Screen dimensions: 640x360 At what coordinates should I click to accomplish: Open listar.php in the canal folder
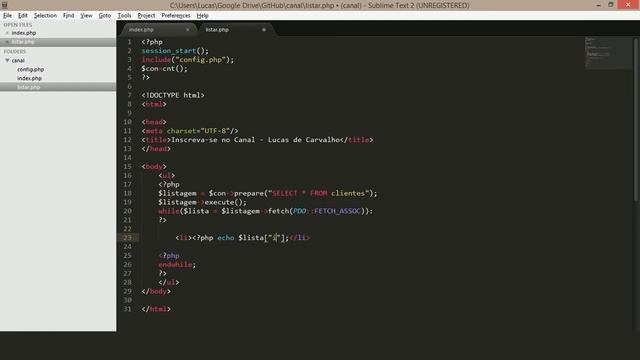click(x=29, y=87)
